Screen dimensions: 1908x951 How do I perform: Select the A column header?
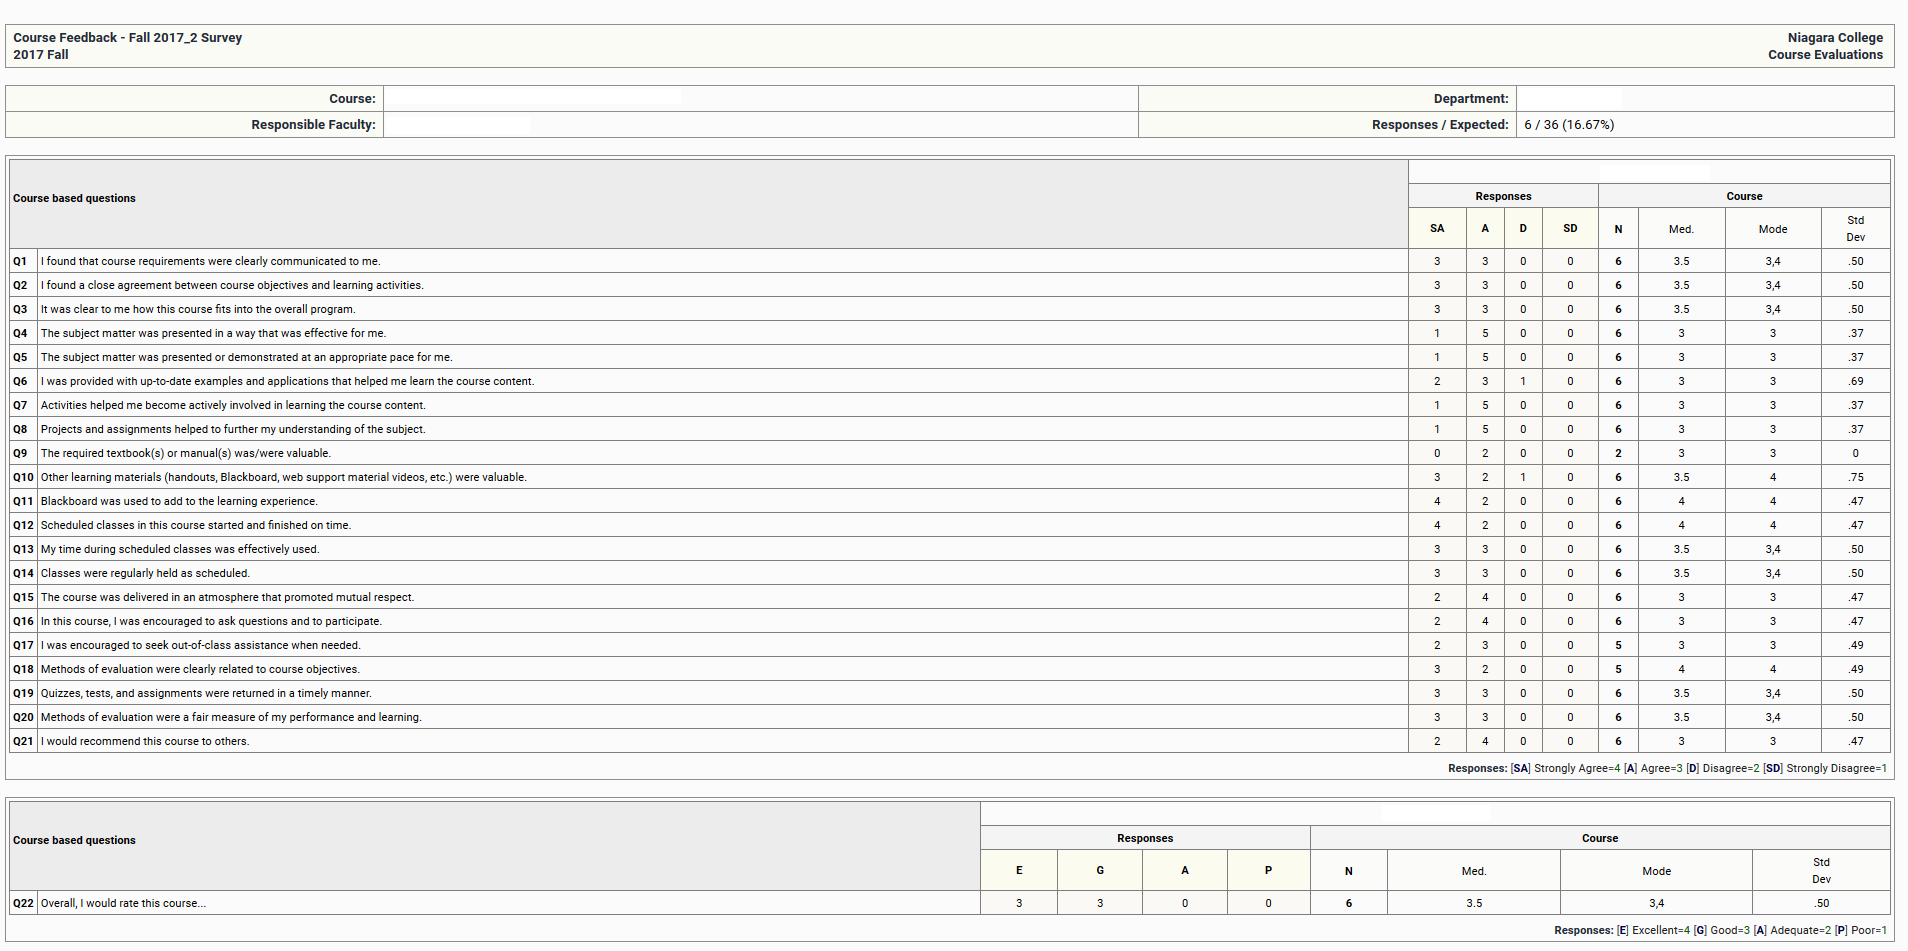[x=1484, y=228]
